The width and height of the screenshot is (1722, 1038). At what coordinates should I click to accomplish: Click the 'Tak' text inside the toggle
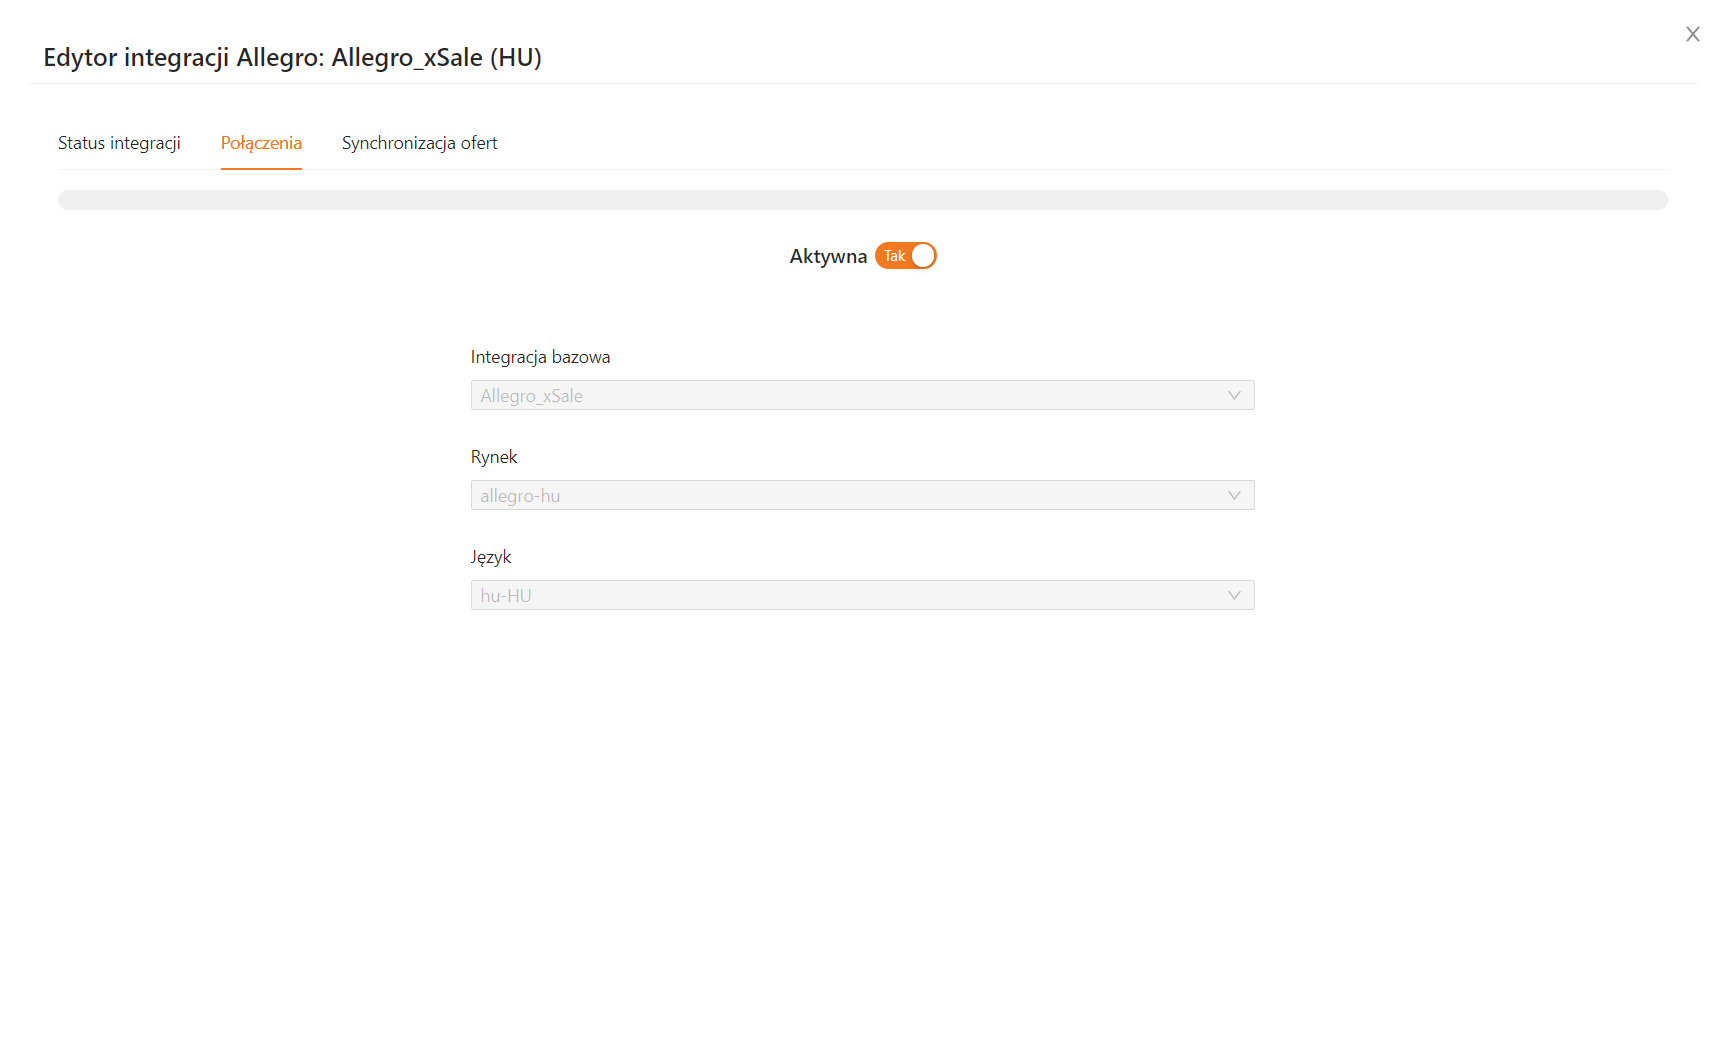[x=894, y=256]
